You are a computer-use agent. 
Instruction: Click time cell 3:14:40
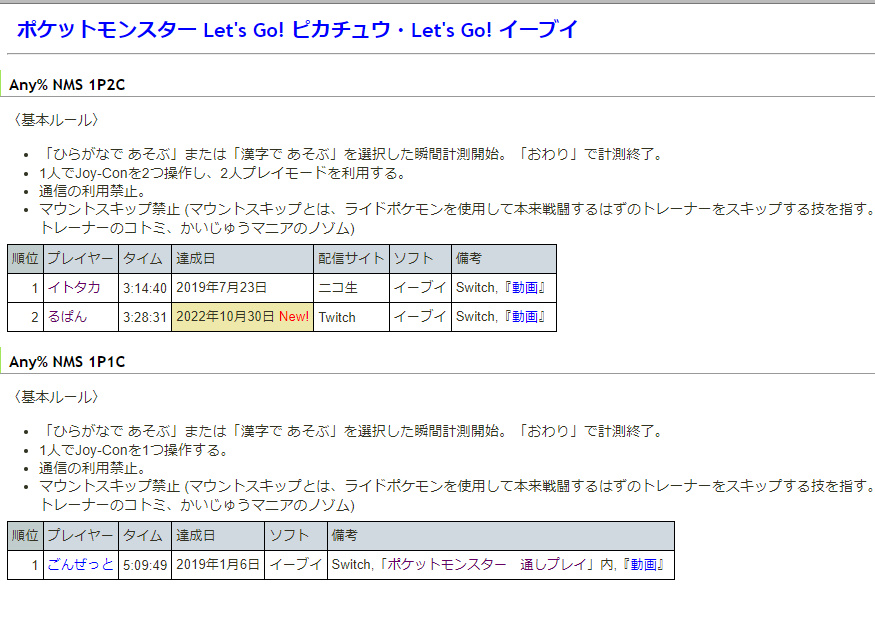(145, 288)
